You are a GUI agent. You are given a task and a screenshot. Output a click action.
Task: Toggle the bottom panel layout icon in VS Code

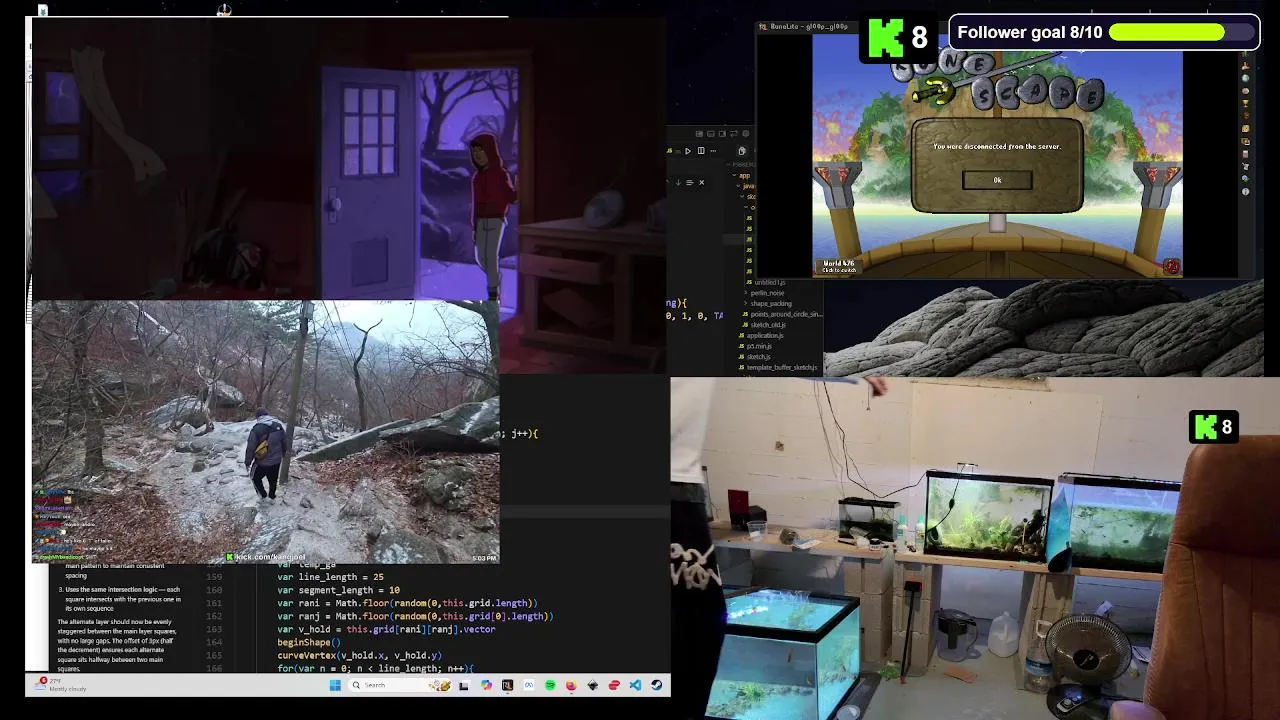711,133
